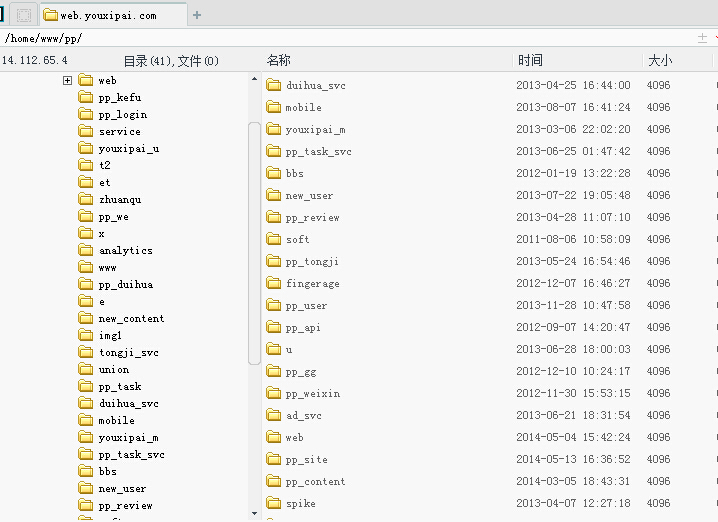
Task: Click fingerage folder icon in file list
Action: click(274, 283)
